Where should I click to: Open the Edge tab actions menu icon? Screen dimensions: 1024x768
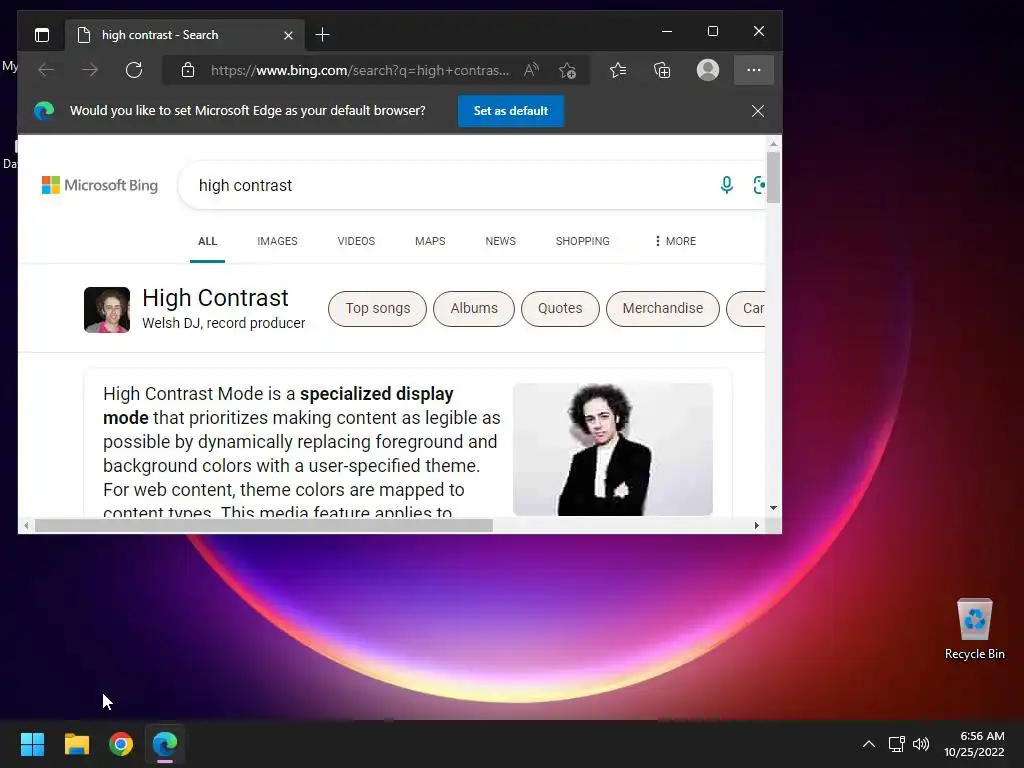(x=42, y=35)
